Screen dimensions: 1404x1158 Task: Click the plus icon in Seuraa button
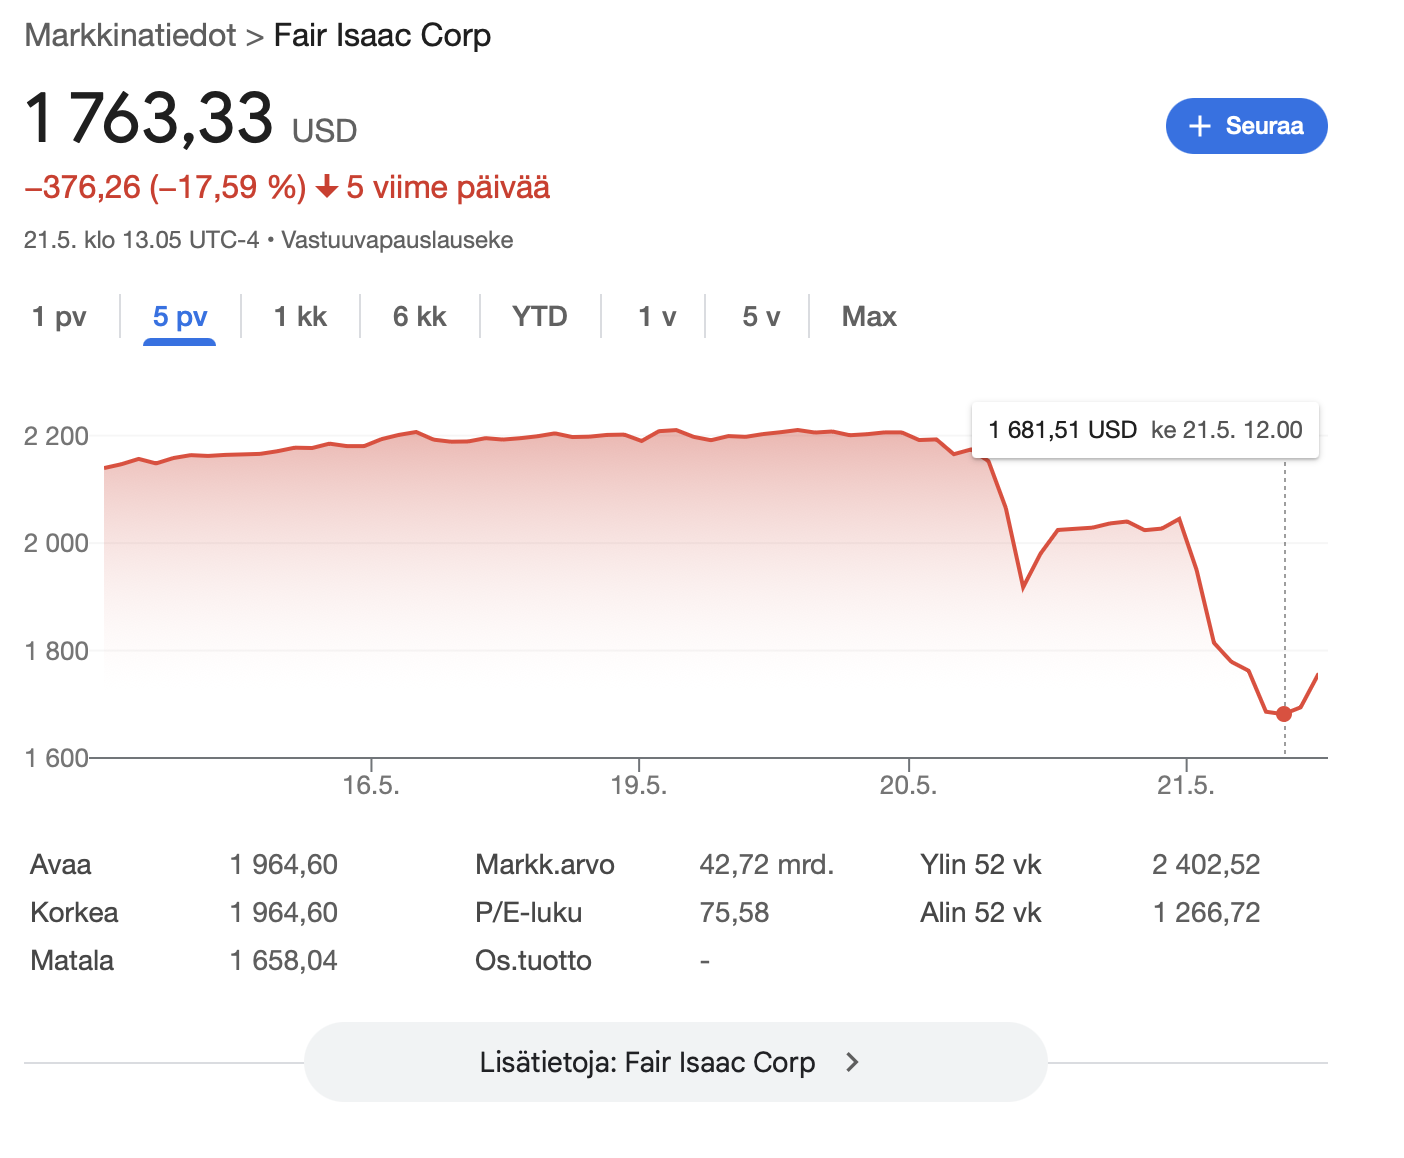pyautogui.click(x=1200, y=126)
